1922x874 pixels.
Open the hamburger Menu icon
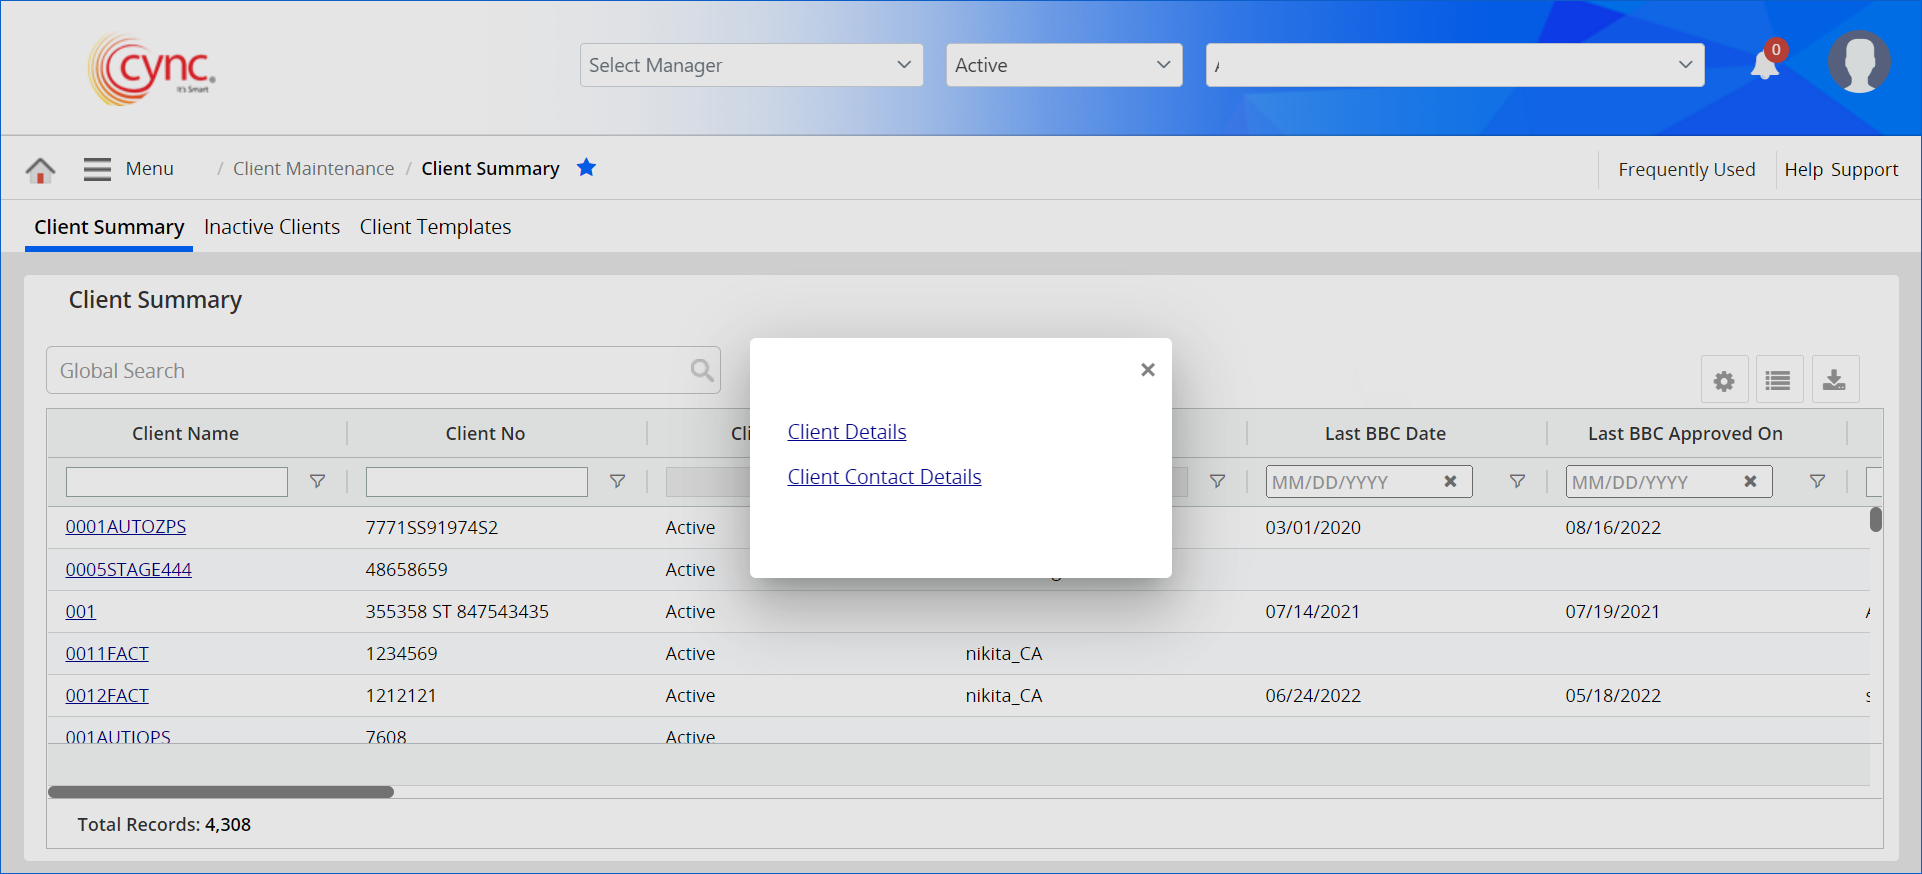pos(97,169)
